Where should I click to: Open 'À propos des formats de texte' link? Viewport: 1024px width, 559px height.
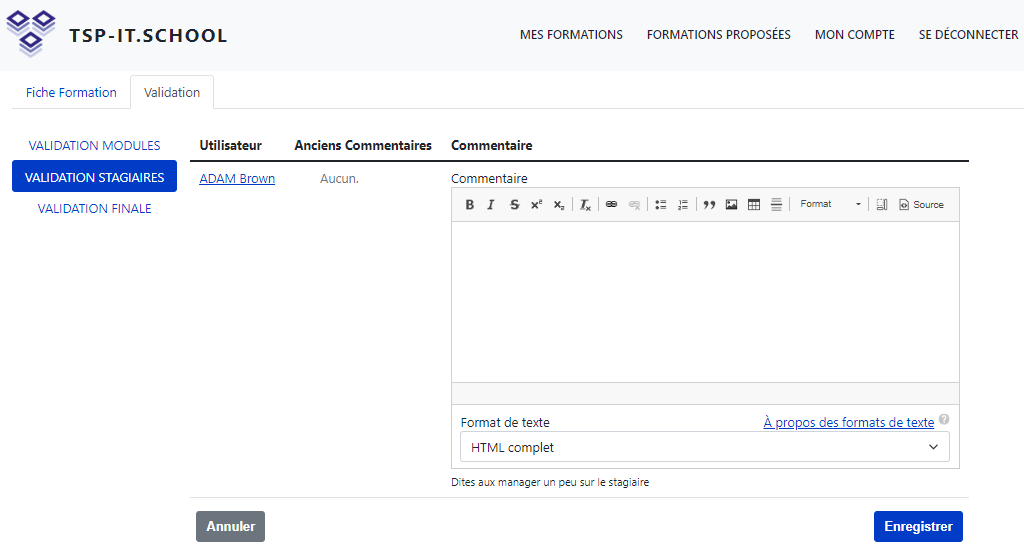click(848, 423)
